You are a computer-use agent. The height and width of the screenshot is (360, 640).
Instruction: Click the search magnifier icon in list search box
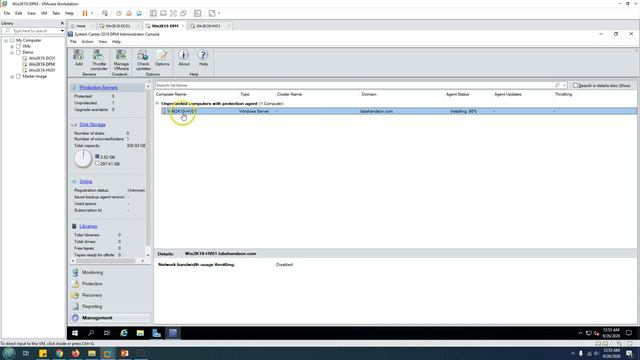click(557, 85)
